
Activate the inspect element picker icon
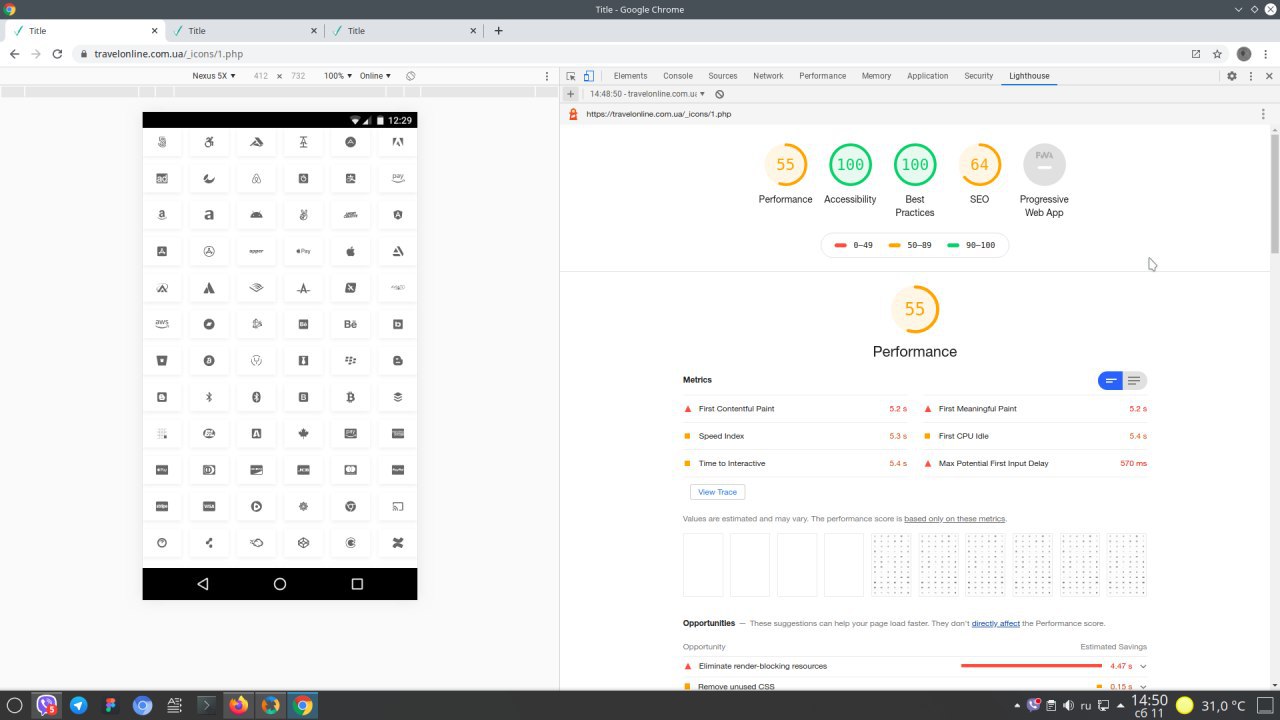(571, 76)
